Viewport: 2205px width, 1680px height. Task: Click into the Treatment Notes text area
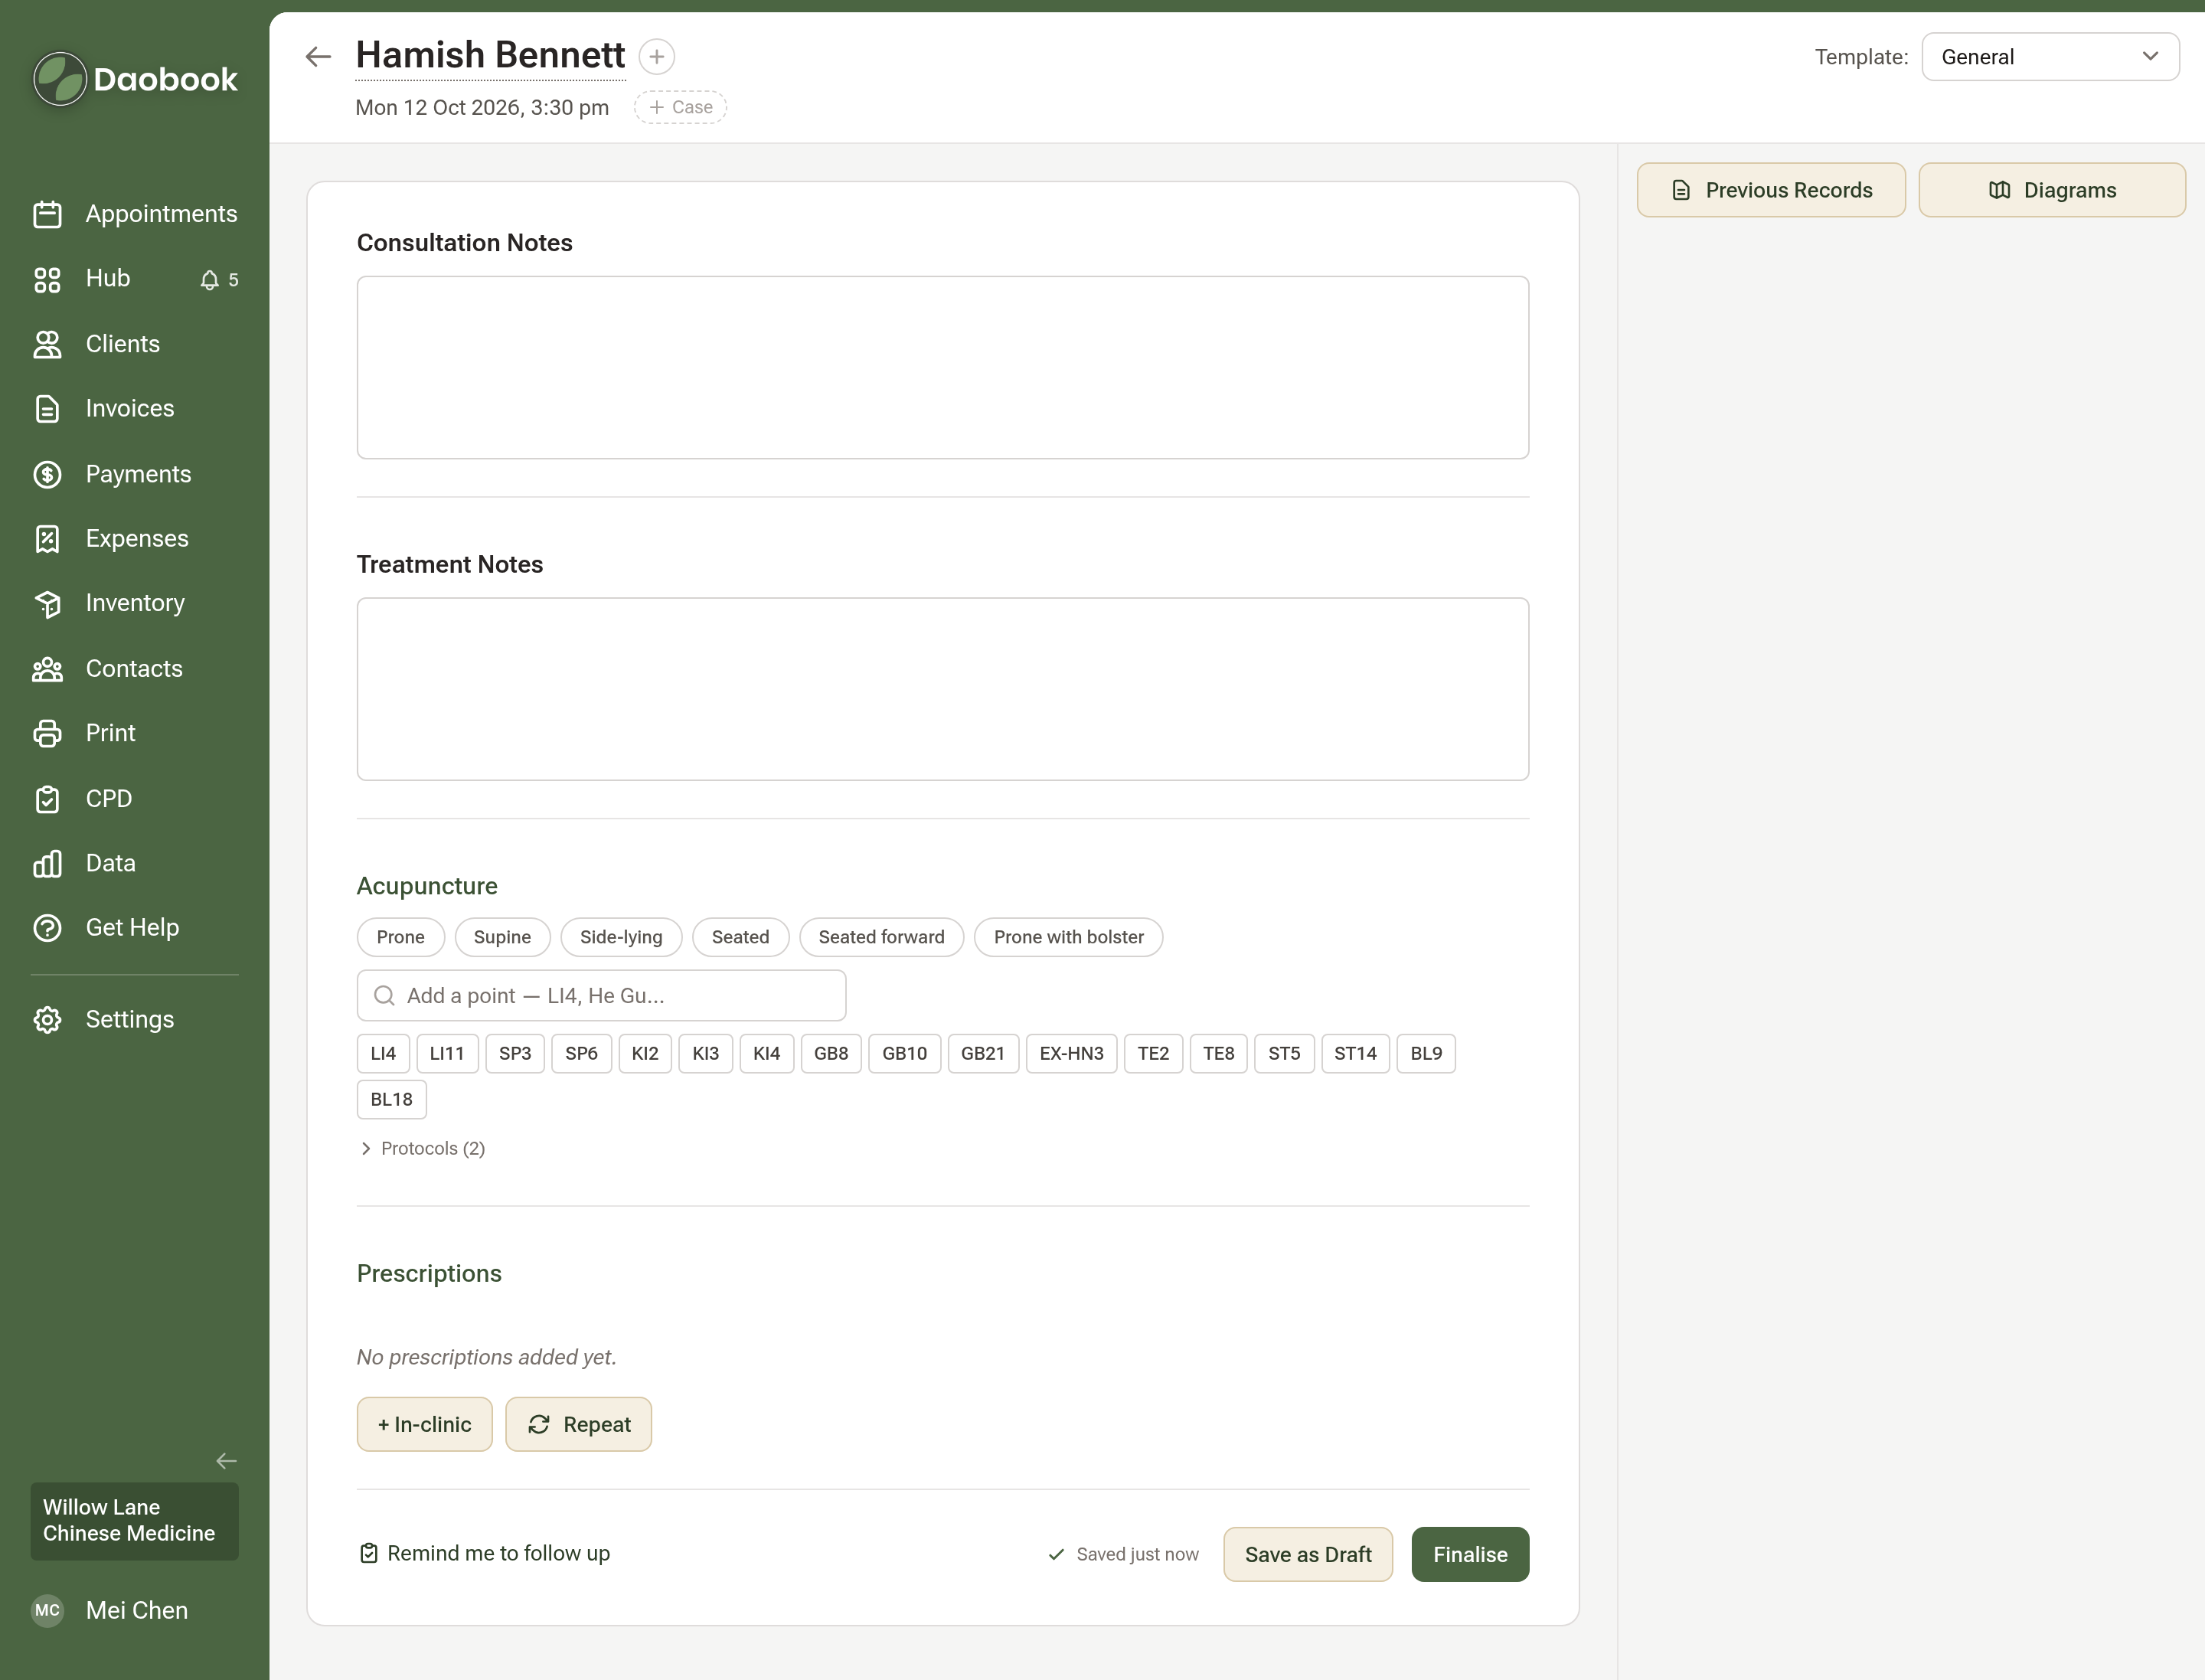point(942,689)
